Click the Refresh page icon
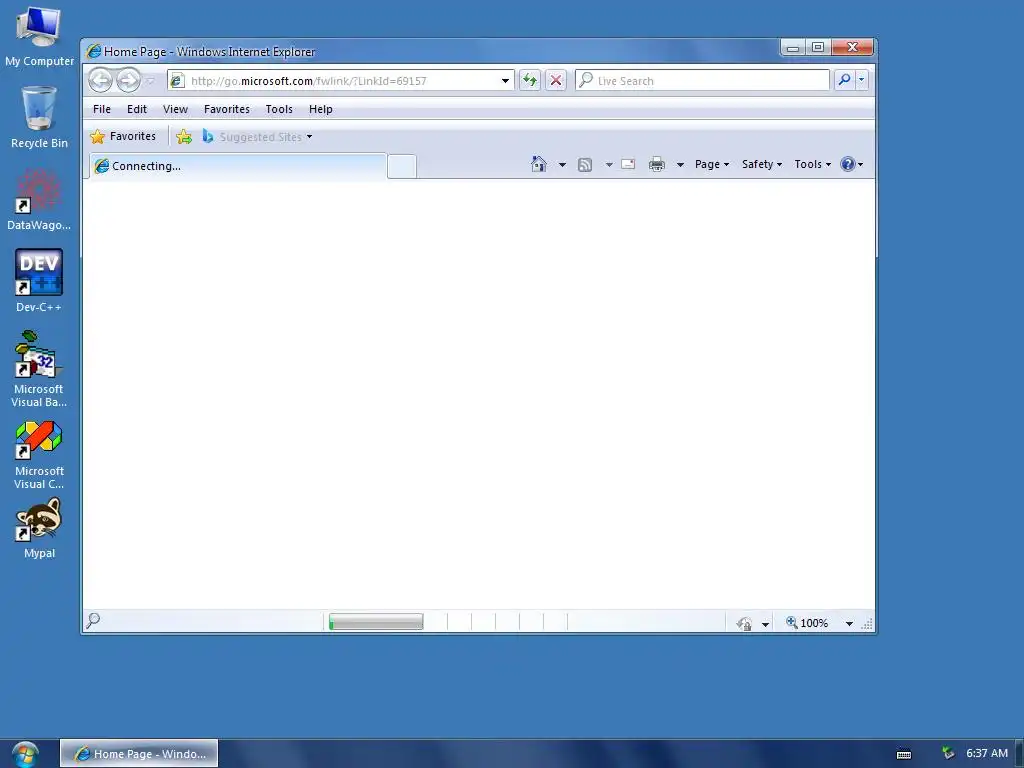The width and height of the screenshot is (1024, 768). point(530,80)
